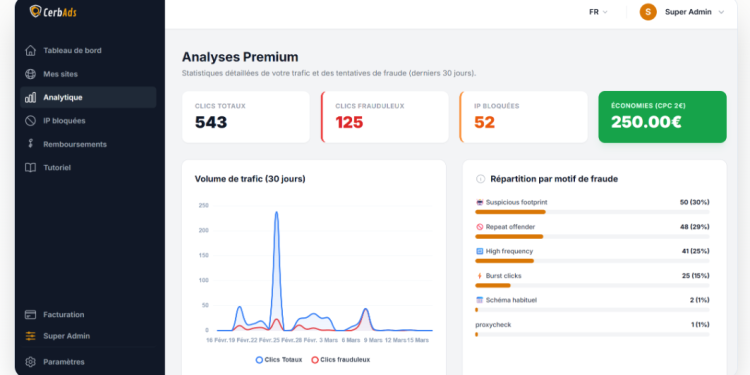Click the orange S avatar
Image resolution: width=750 pixels, height=375 pixels.
click(648, 12)
